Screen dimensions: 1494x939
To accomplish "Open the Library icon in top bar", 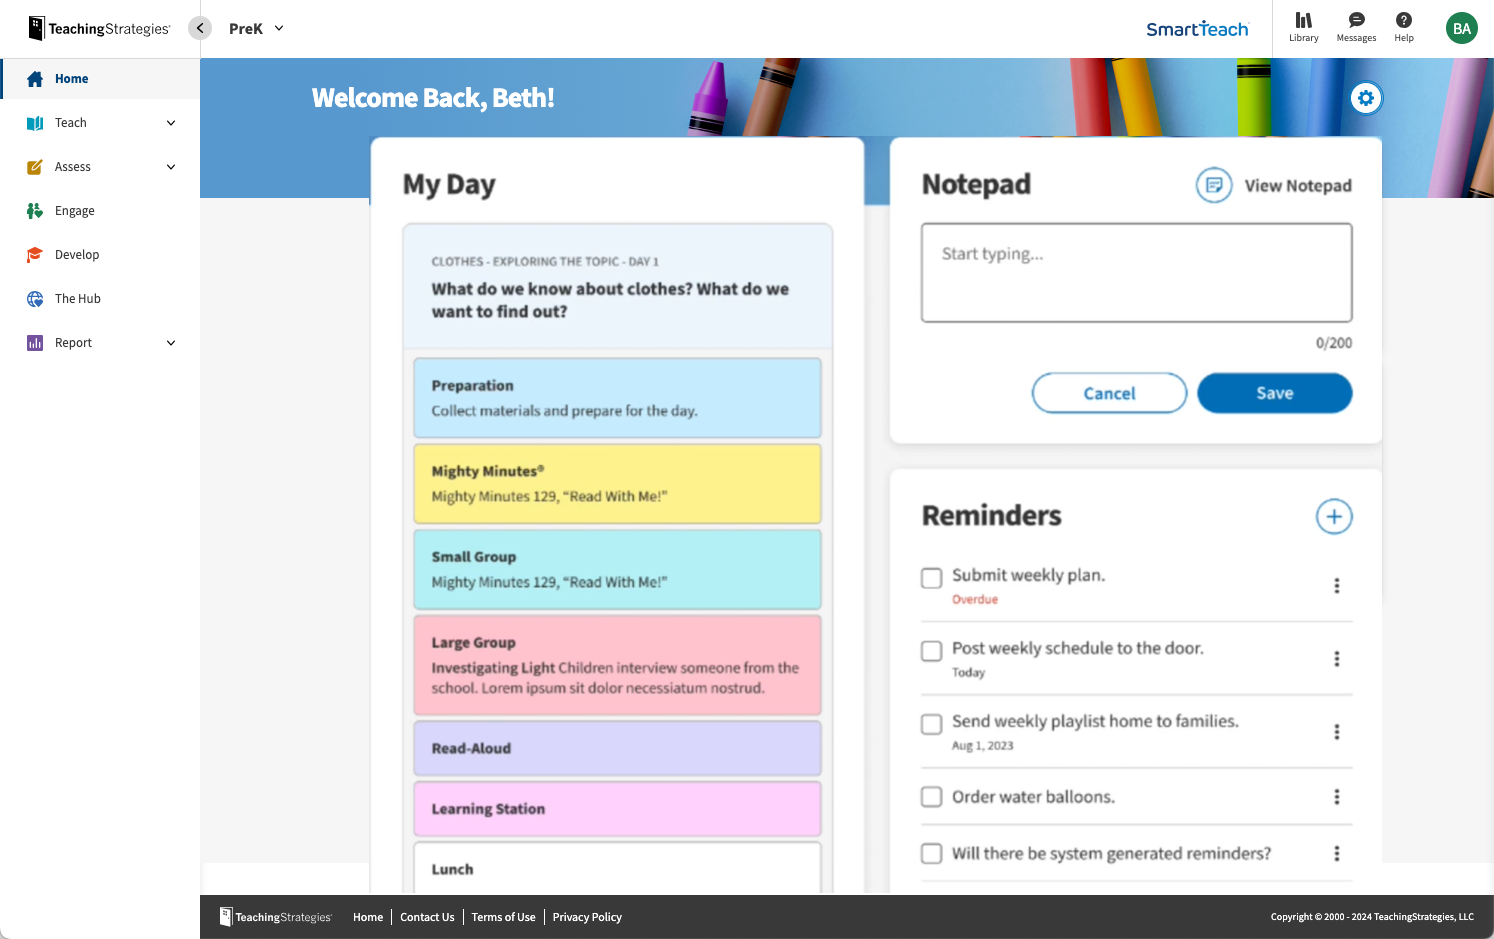I will click(x=1303, y=27).
